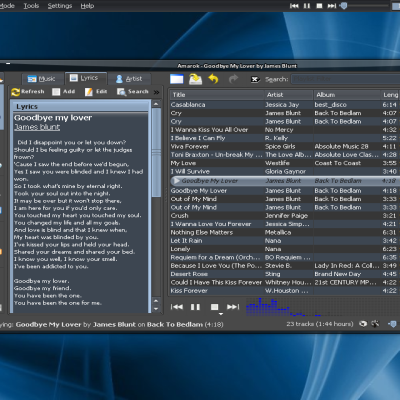Click the play indicator on current track

[x=176, y=181]
